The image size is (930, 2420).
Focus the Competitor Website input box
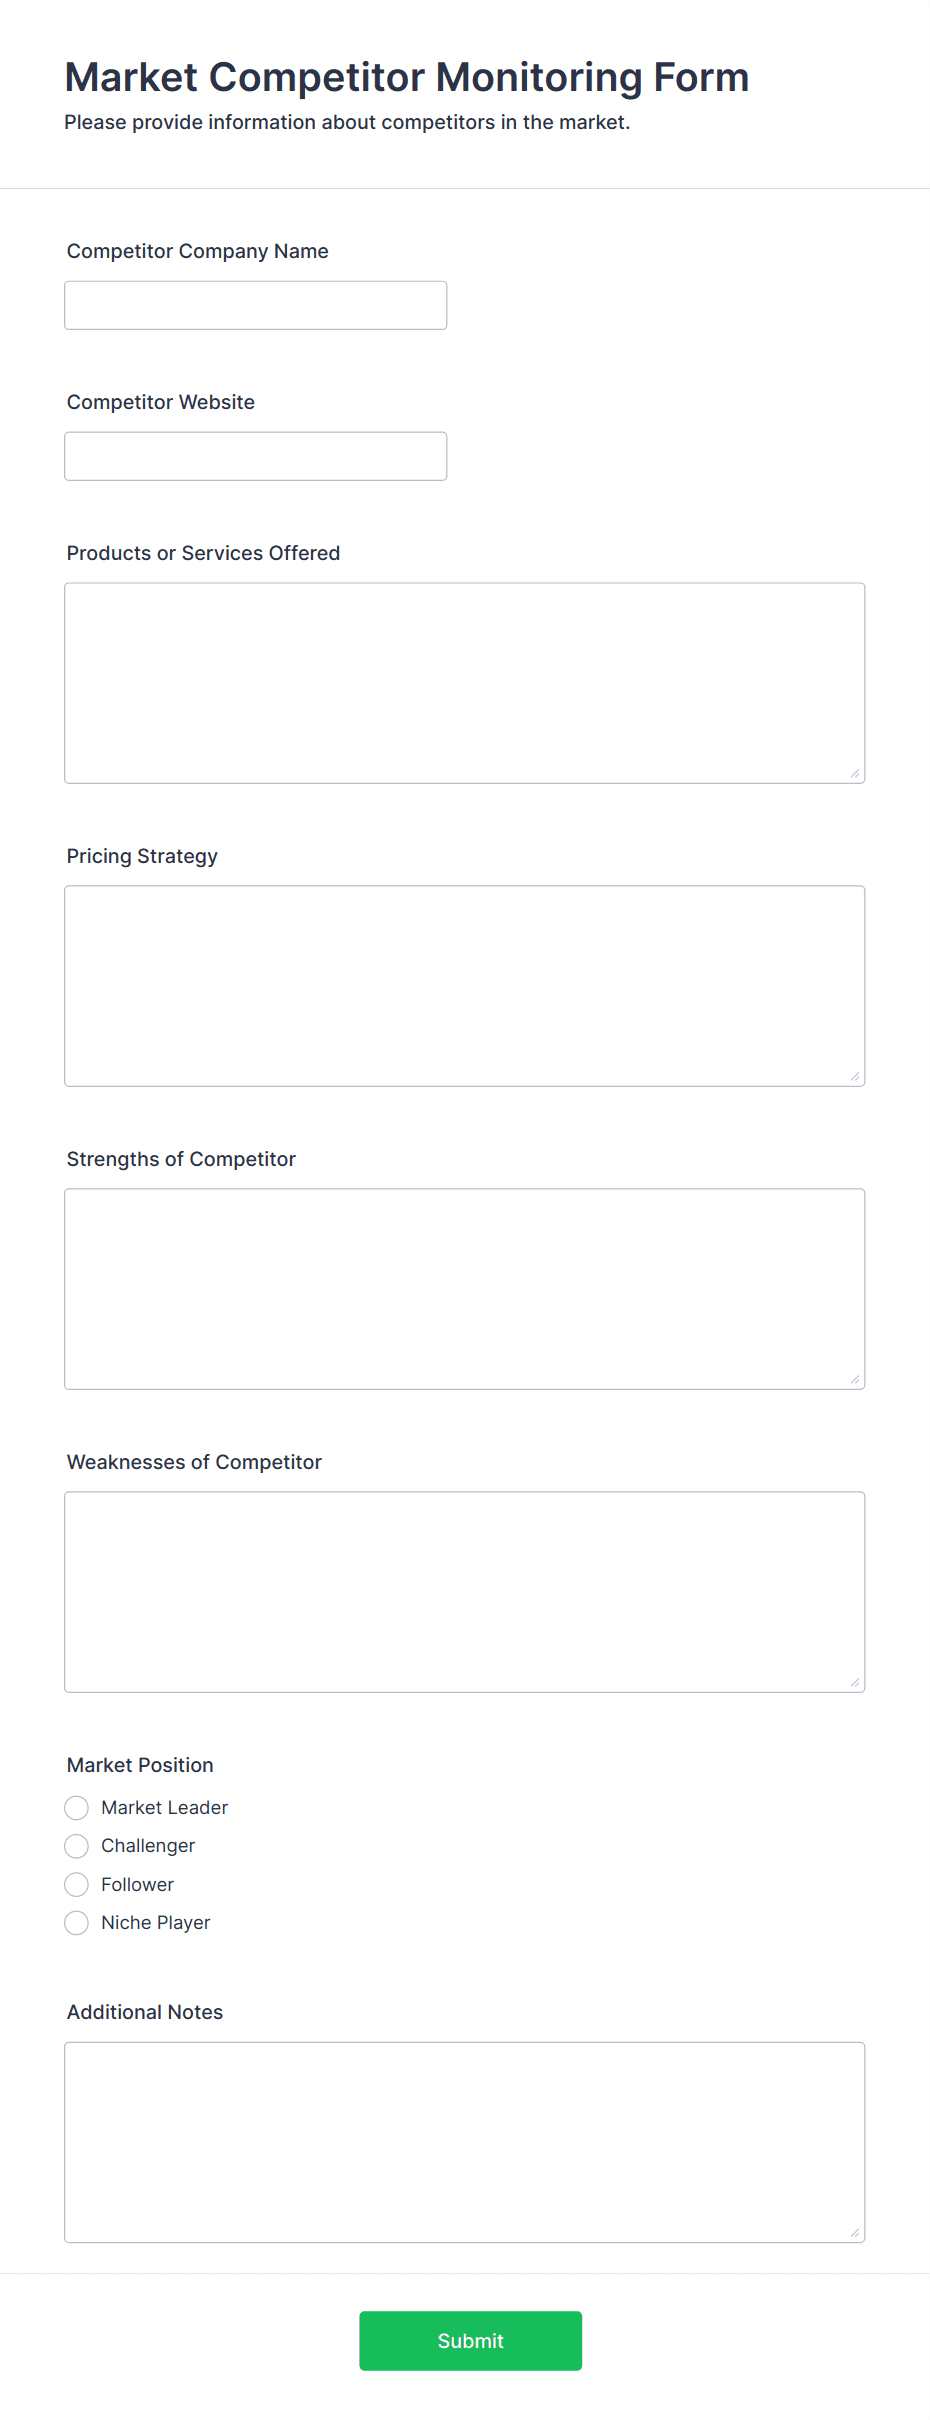(256, 456)
